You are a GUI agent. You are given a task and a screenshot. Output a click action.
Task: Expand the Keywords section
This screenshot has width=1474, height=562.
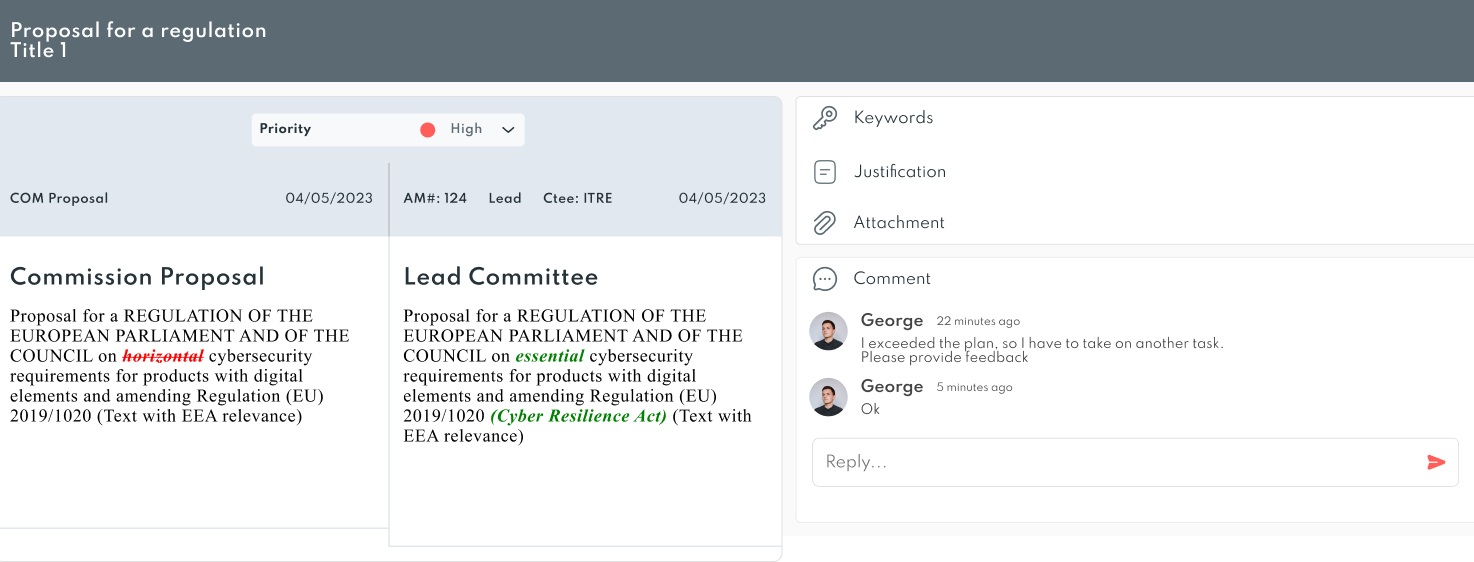coord(1135,118)
